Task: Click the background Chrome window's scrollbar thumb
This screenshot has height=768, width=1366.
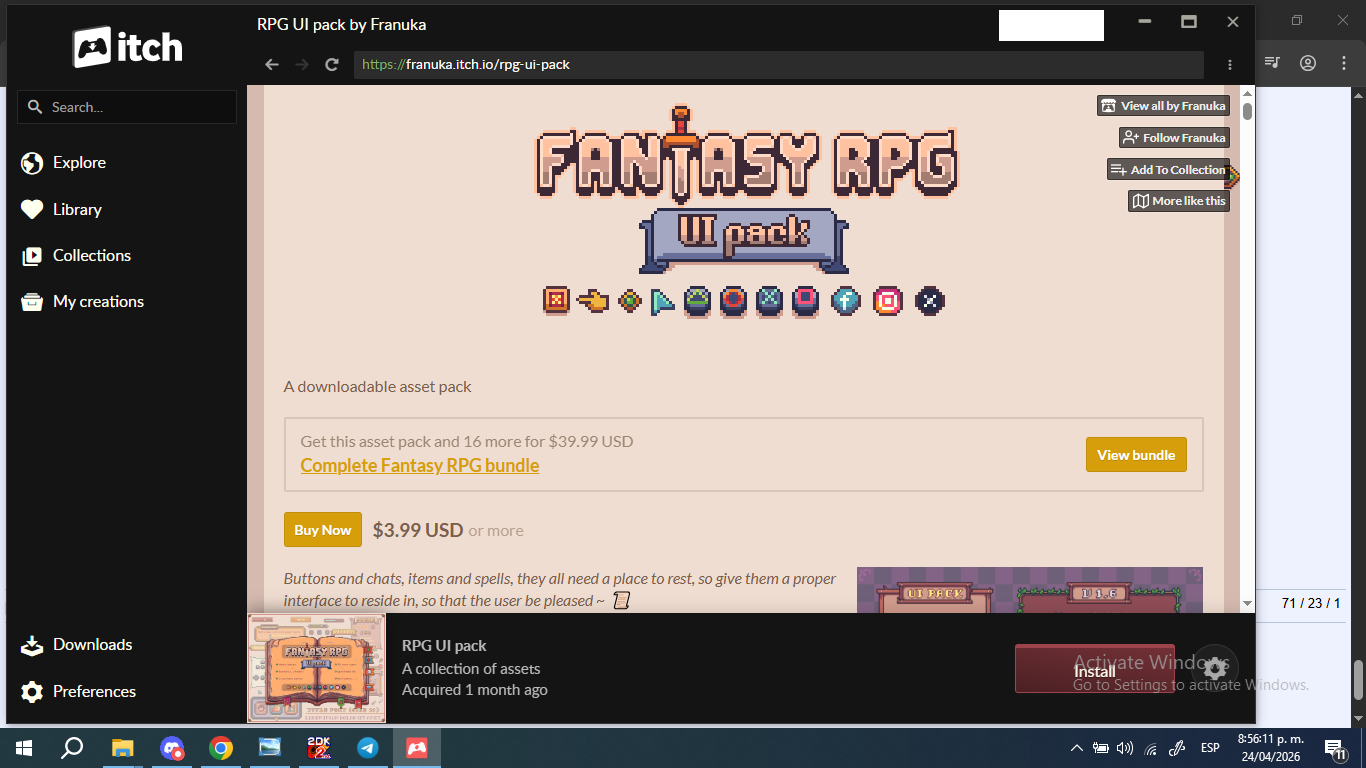Action: (1358, 680)
